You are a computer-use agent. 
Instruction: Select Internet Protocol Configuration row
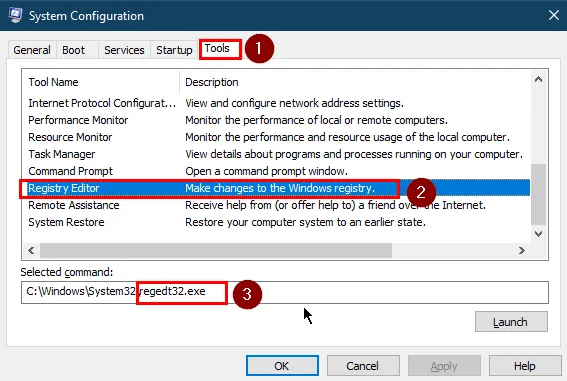click(x=276, y=103)
